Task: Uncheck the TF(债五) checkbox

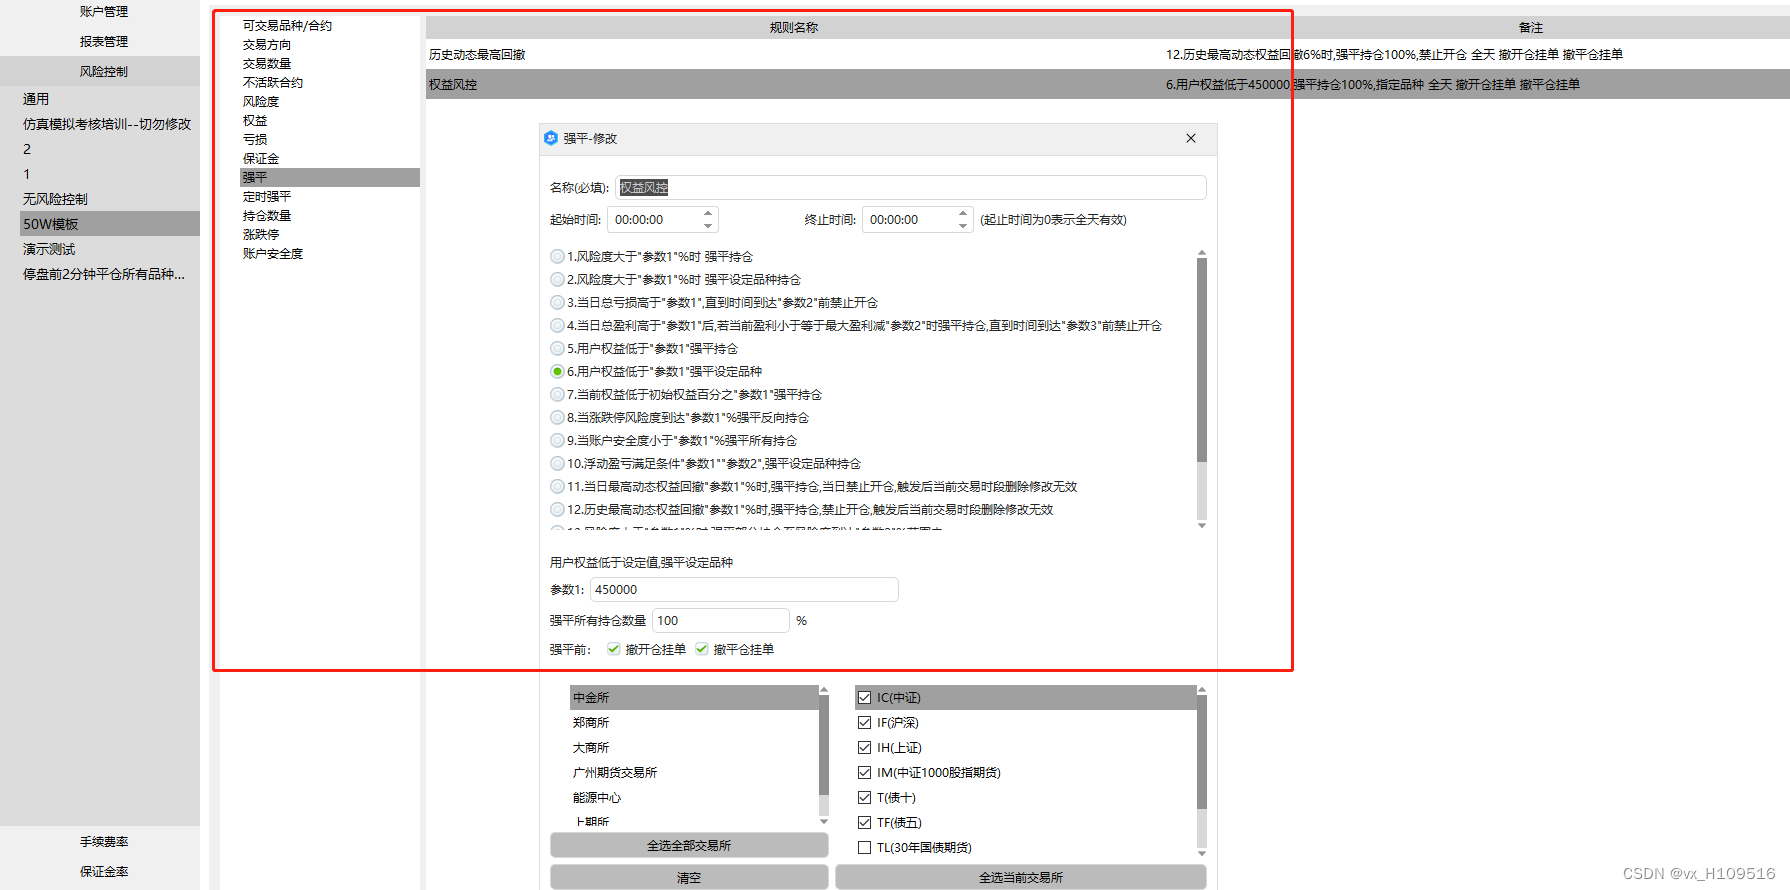Action: coord(864,823)
